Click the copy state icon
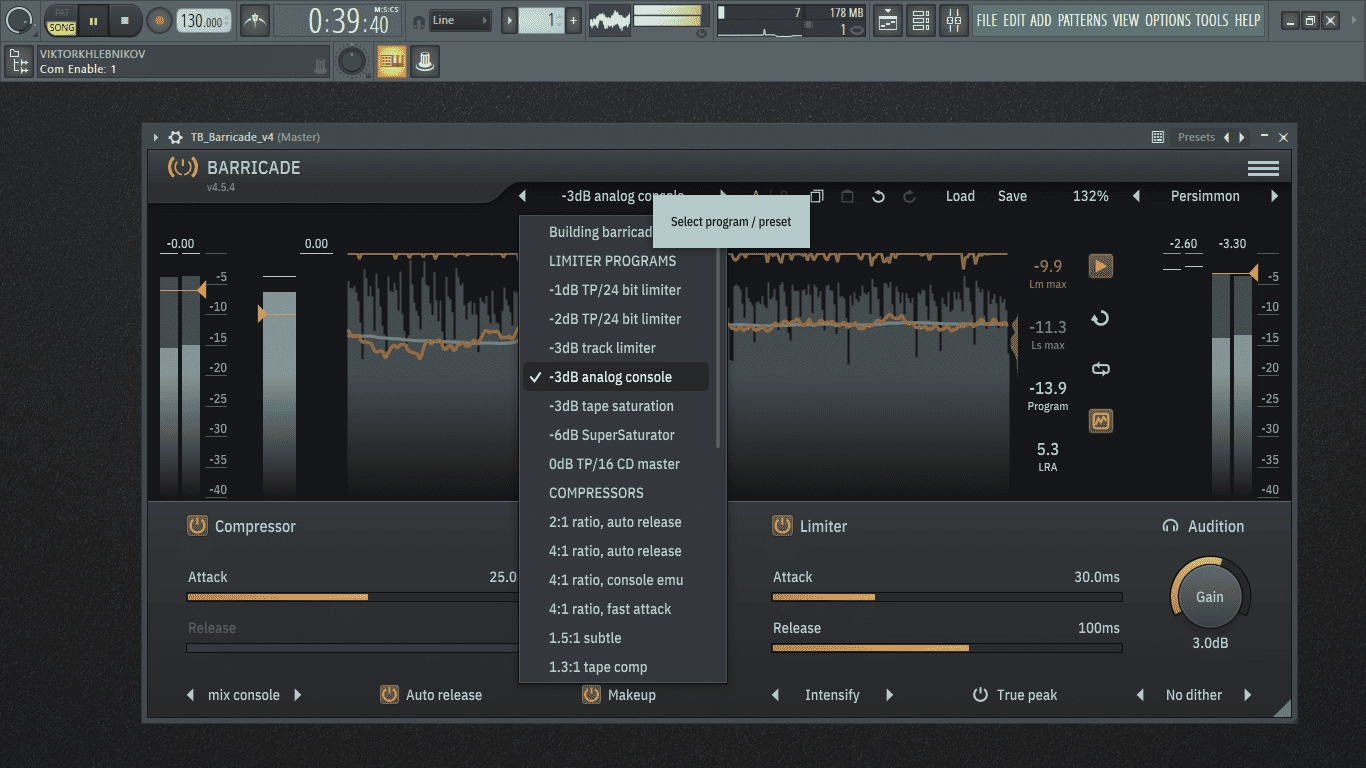 817,196
